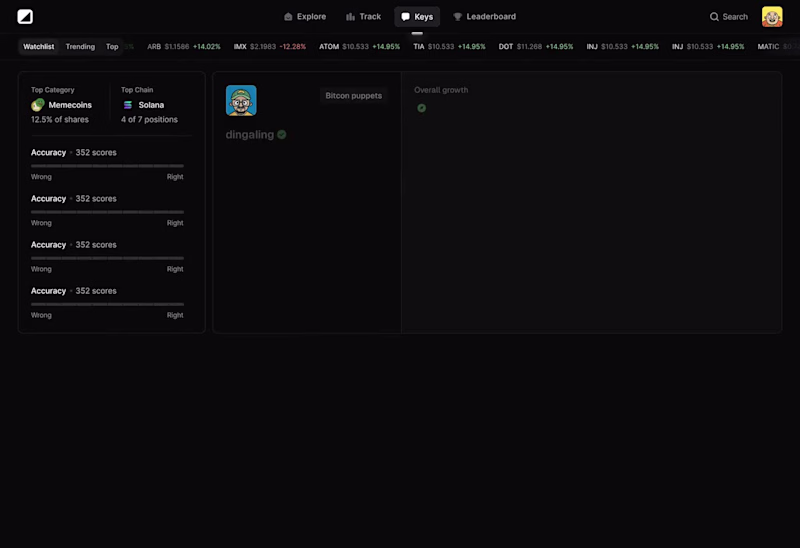Click the ARB ticker entry
Image resolution: width=800 pixels, height=548 pixels.
(184, 46)
